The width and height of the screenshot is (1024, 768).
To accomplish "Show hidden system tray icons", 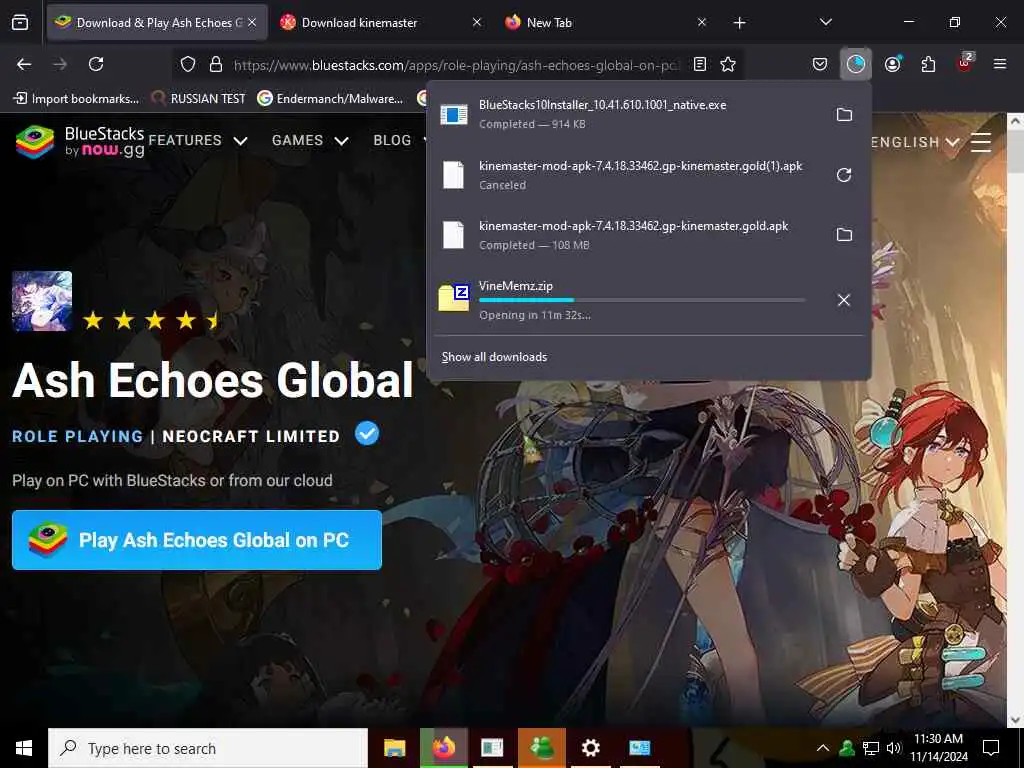I will (823, 748).
